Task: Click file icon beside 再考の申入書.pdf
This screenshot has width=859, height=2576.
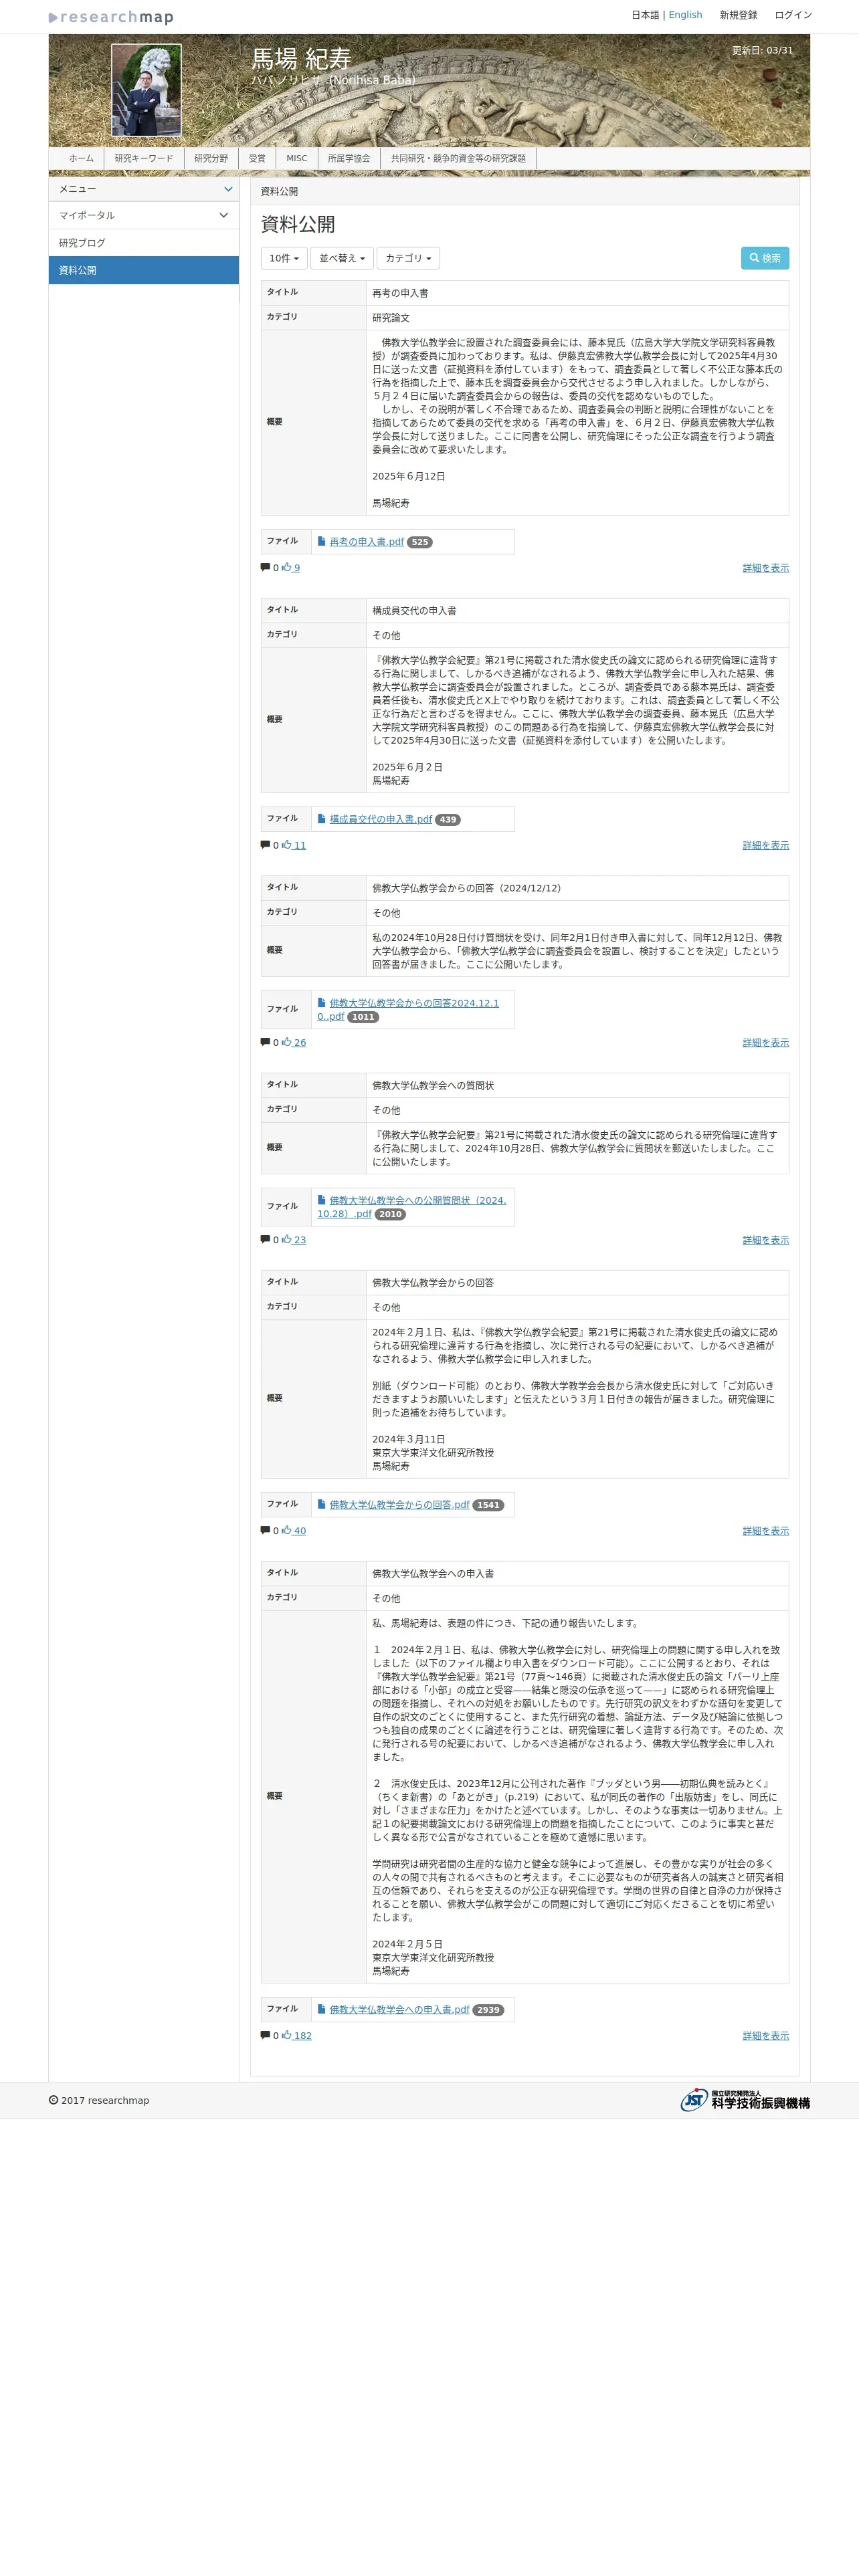Action: tap(322, 541)
